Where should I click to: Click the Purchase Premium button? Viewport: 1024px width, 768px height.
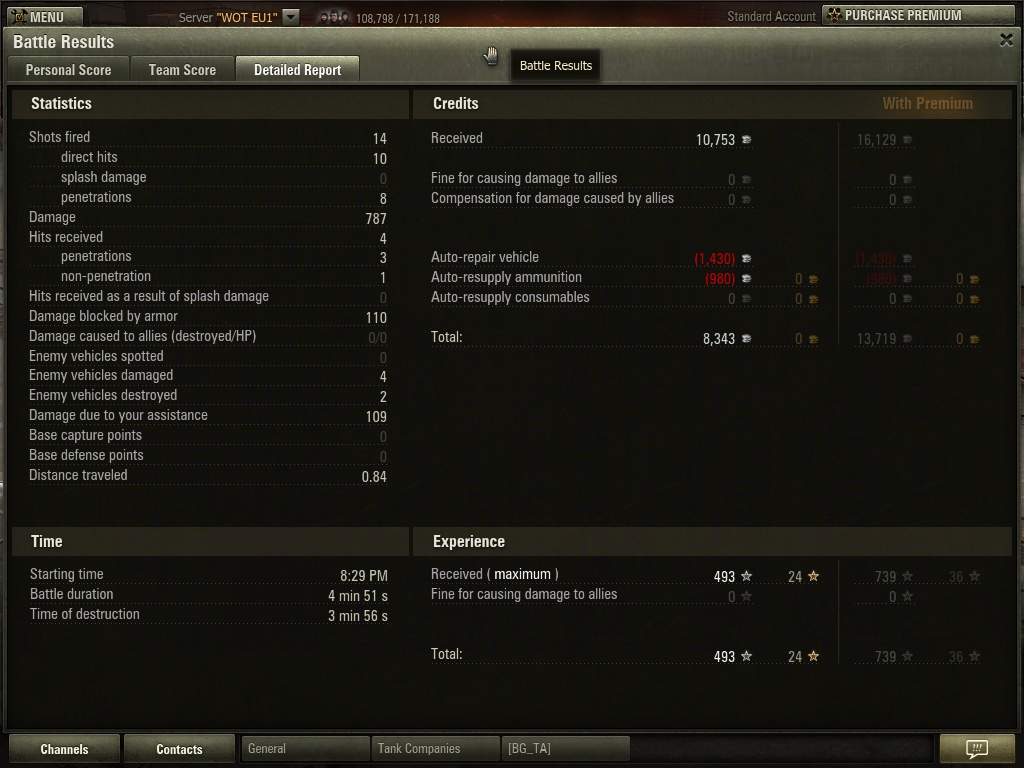(x=918, y=15)
